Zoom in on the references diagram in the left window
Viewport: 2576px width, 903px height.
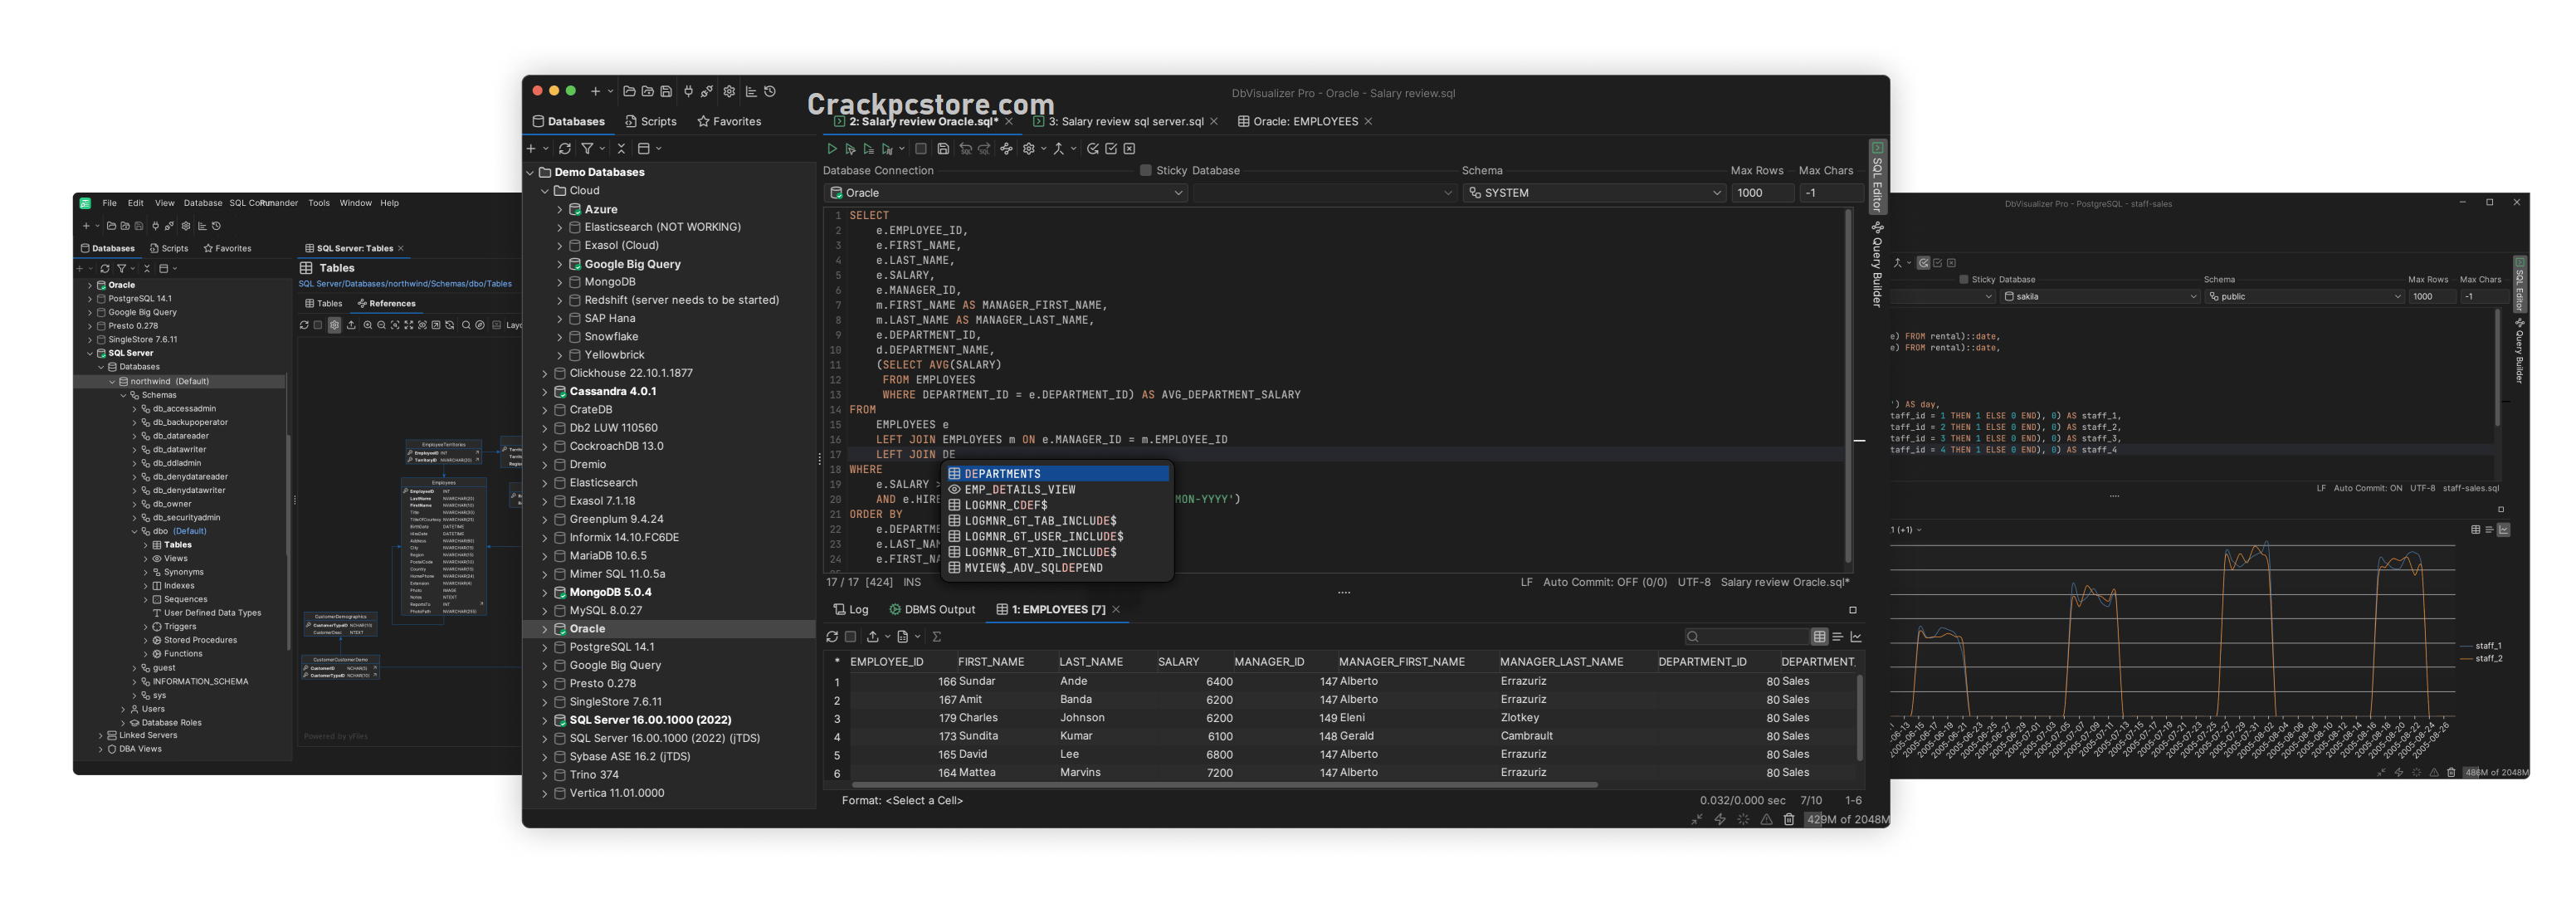point(368,325)
